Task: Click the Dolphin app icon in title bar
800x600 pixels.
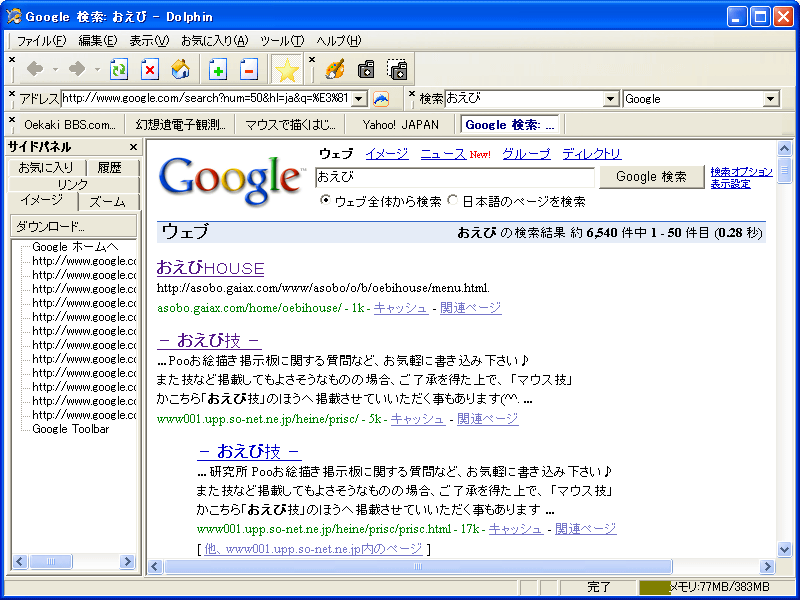Action: [x=14, y=16]
